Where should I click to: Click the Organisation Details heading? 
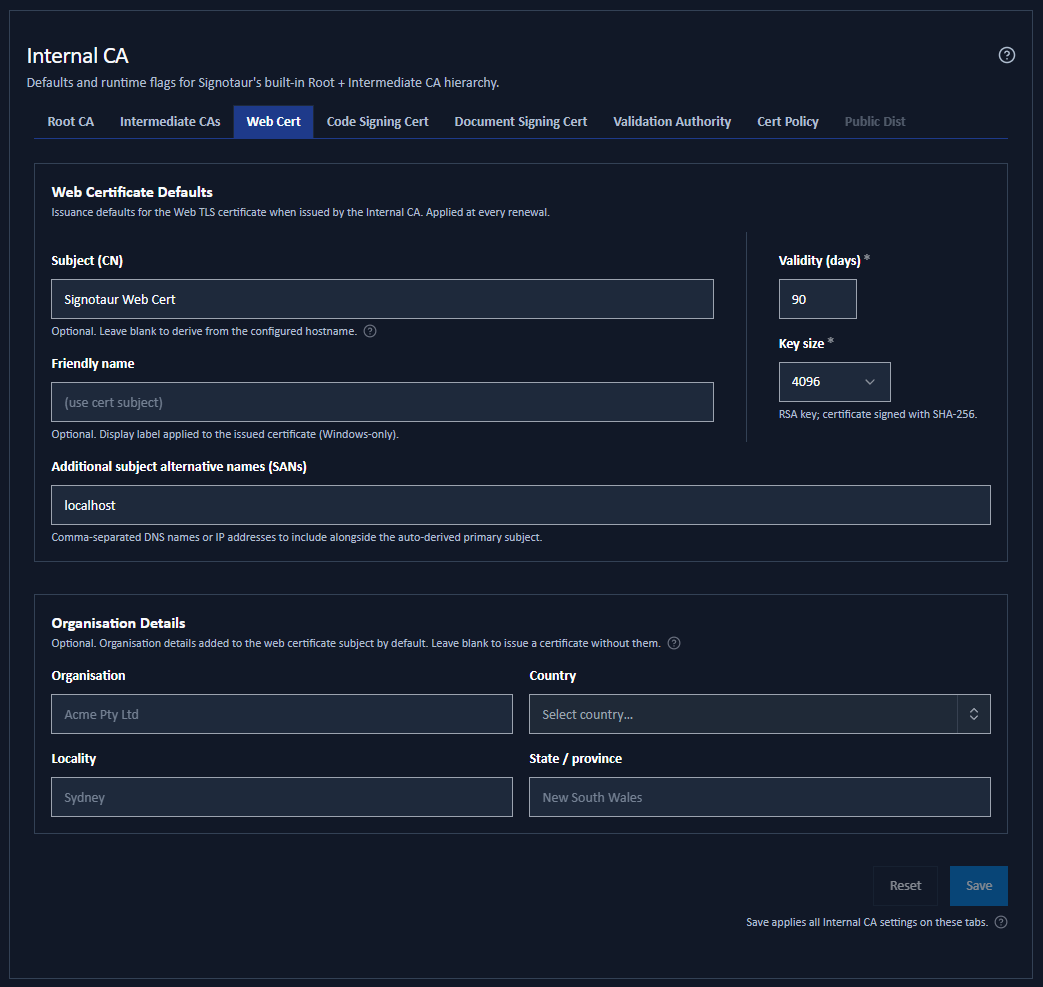click(118, 623)
